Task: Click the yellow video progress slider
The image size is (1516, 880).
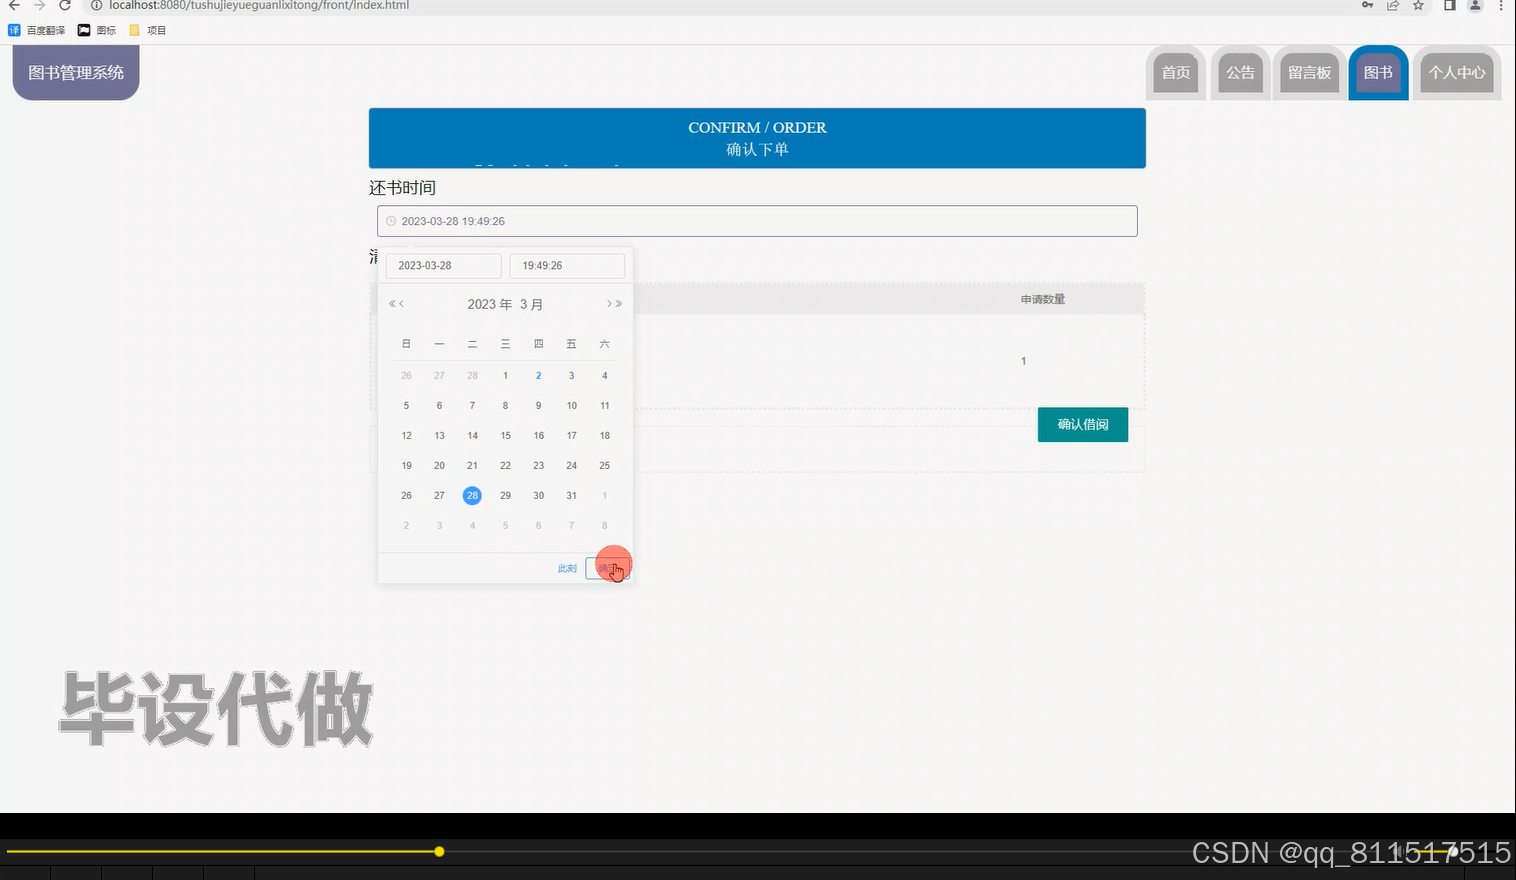Action: (x=440, y=851)
